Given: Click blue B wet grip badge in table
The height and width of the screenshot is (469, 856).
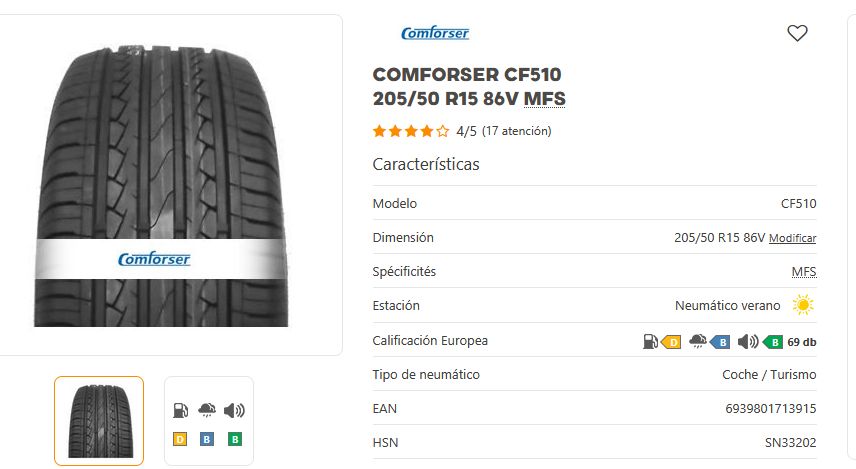Looking at the screenshot, I should click(720, 342).
